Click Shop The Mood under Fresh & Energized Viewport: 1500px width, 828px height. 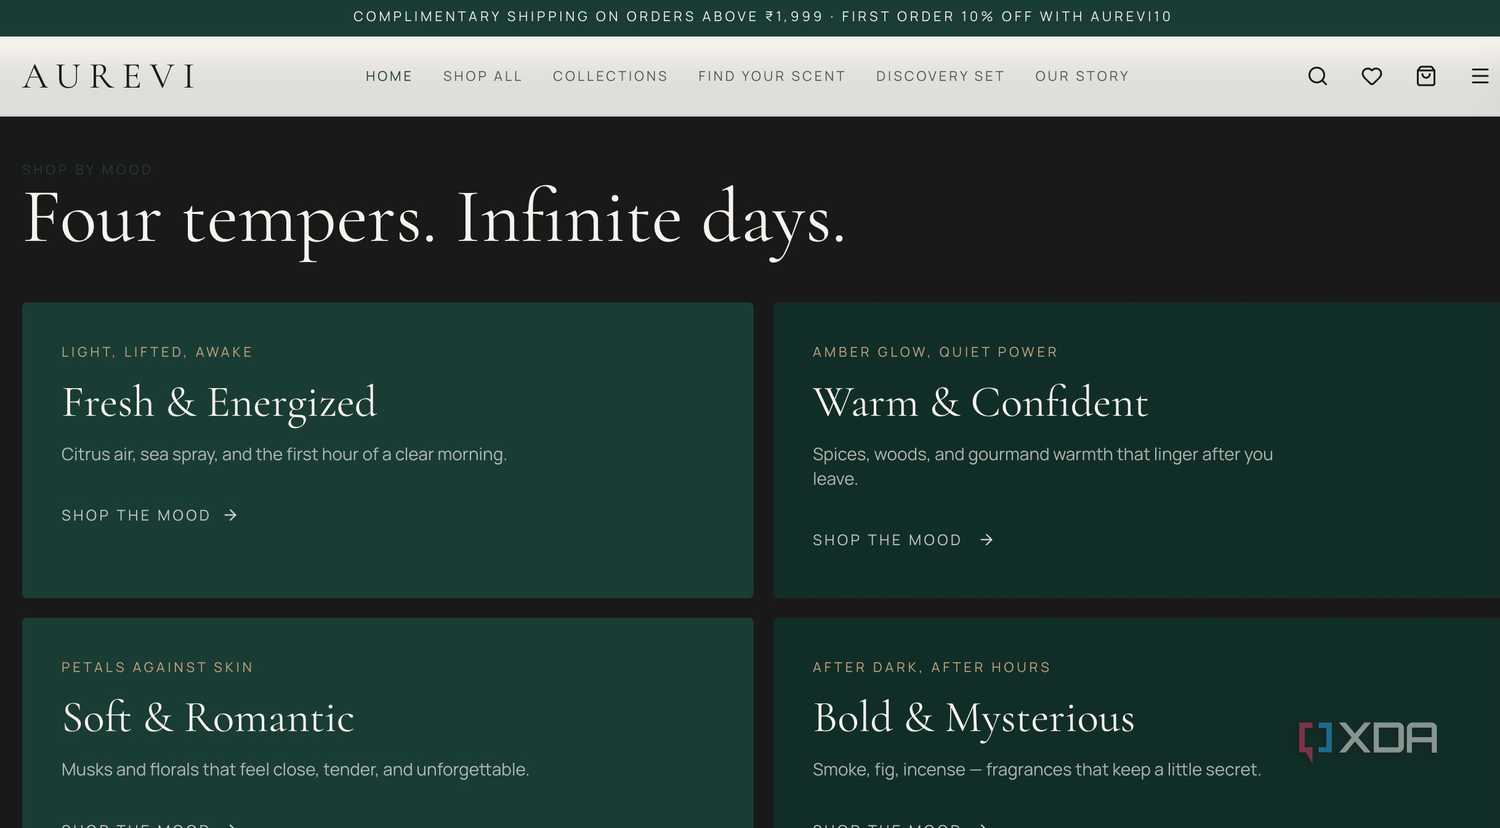click(x=136, y=515)
